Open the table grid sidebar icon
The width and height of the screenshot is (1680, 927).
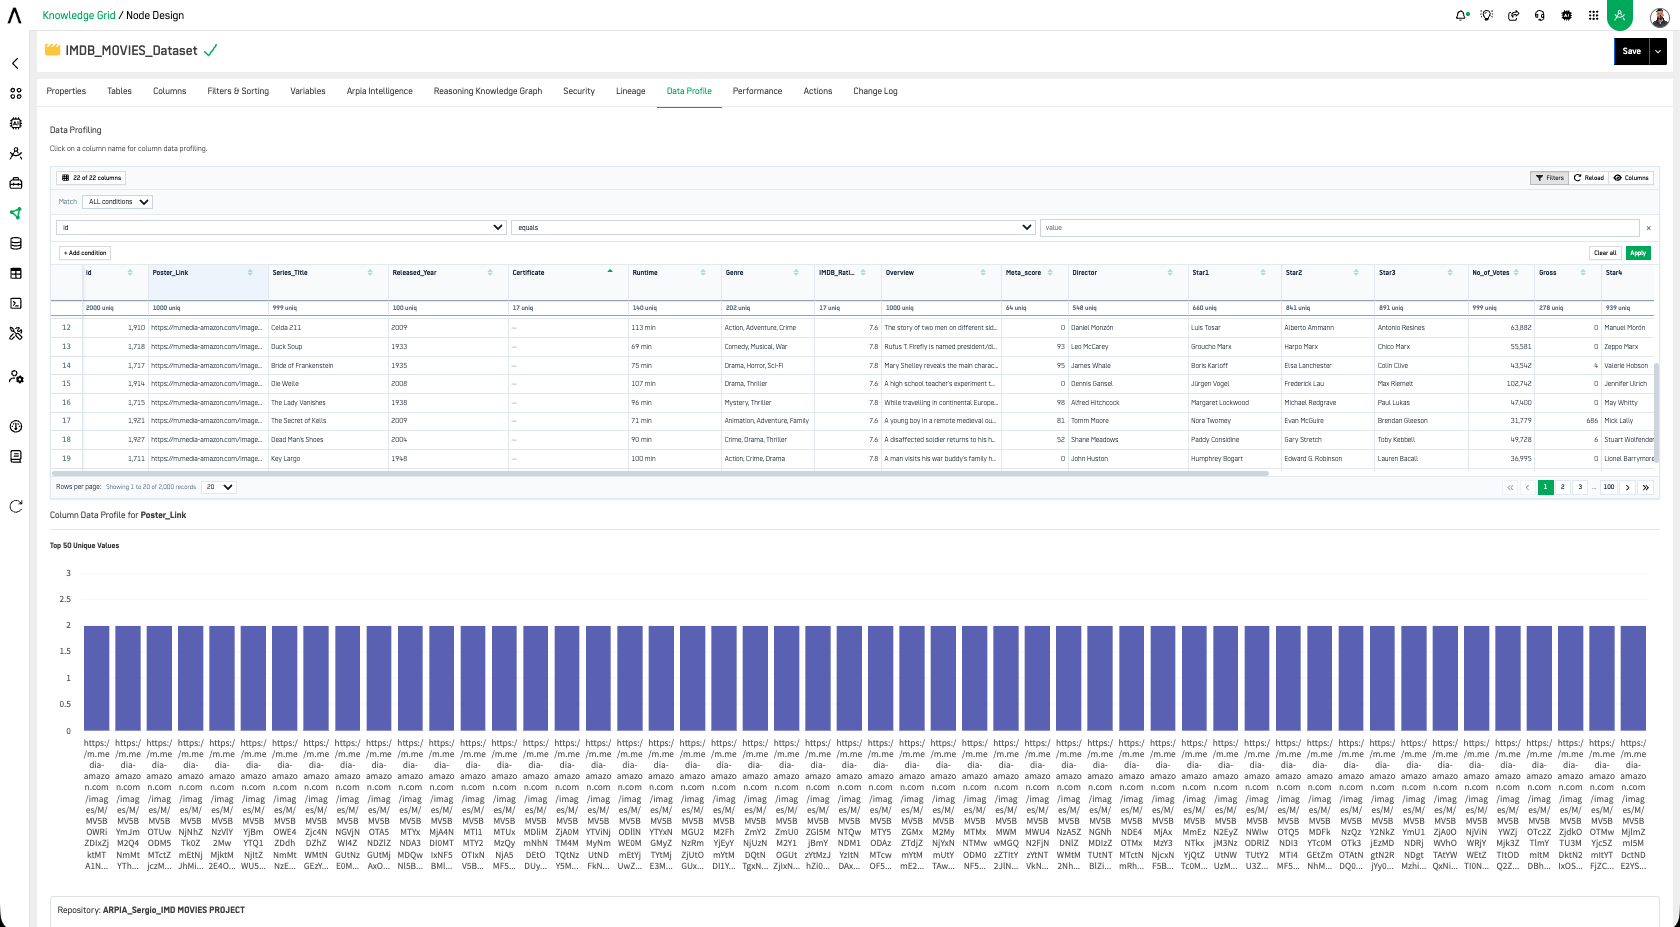[15, 273]
